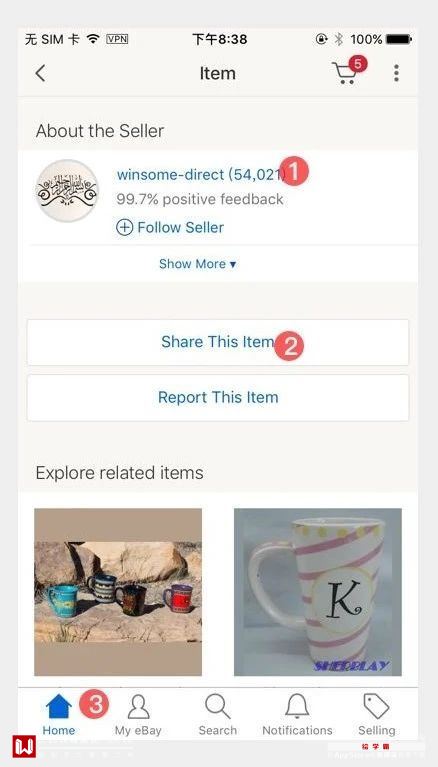Open the Selling tag icon
The height and width of the screenshot is (767, 438).
(x=376, y=707)
